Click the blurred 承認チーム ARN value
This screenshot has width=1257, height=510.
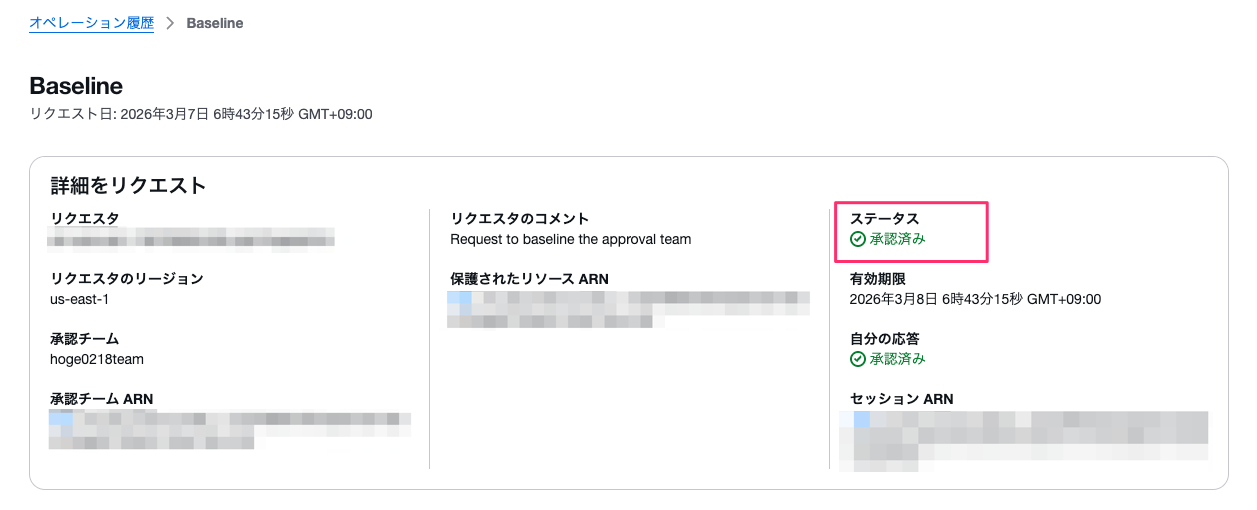coord(230,429)
